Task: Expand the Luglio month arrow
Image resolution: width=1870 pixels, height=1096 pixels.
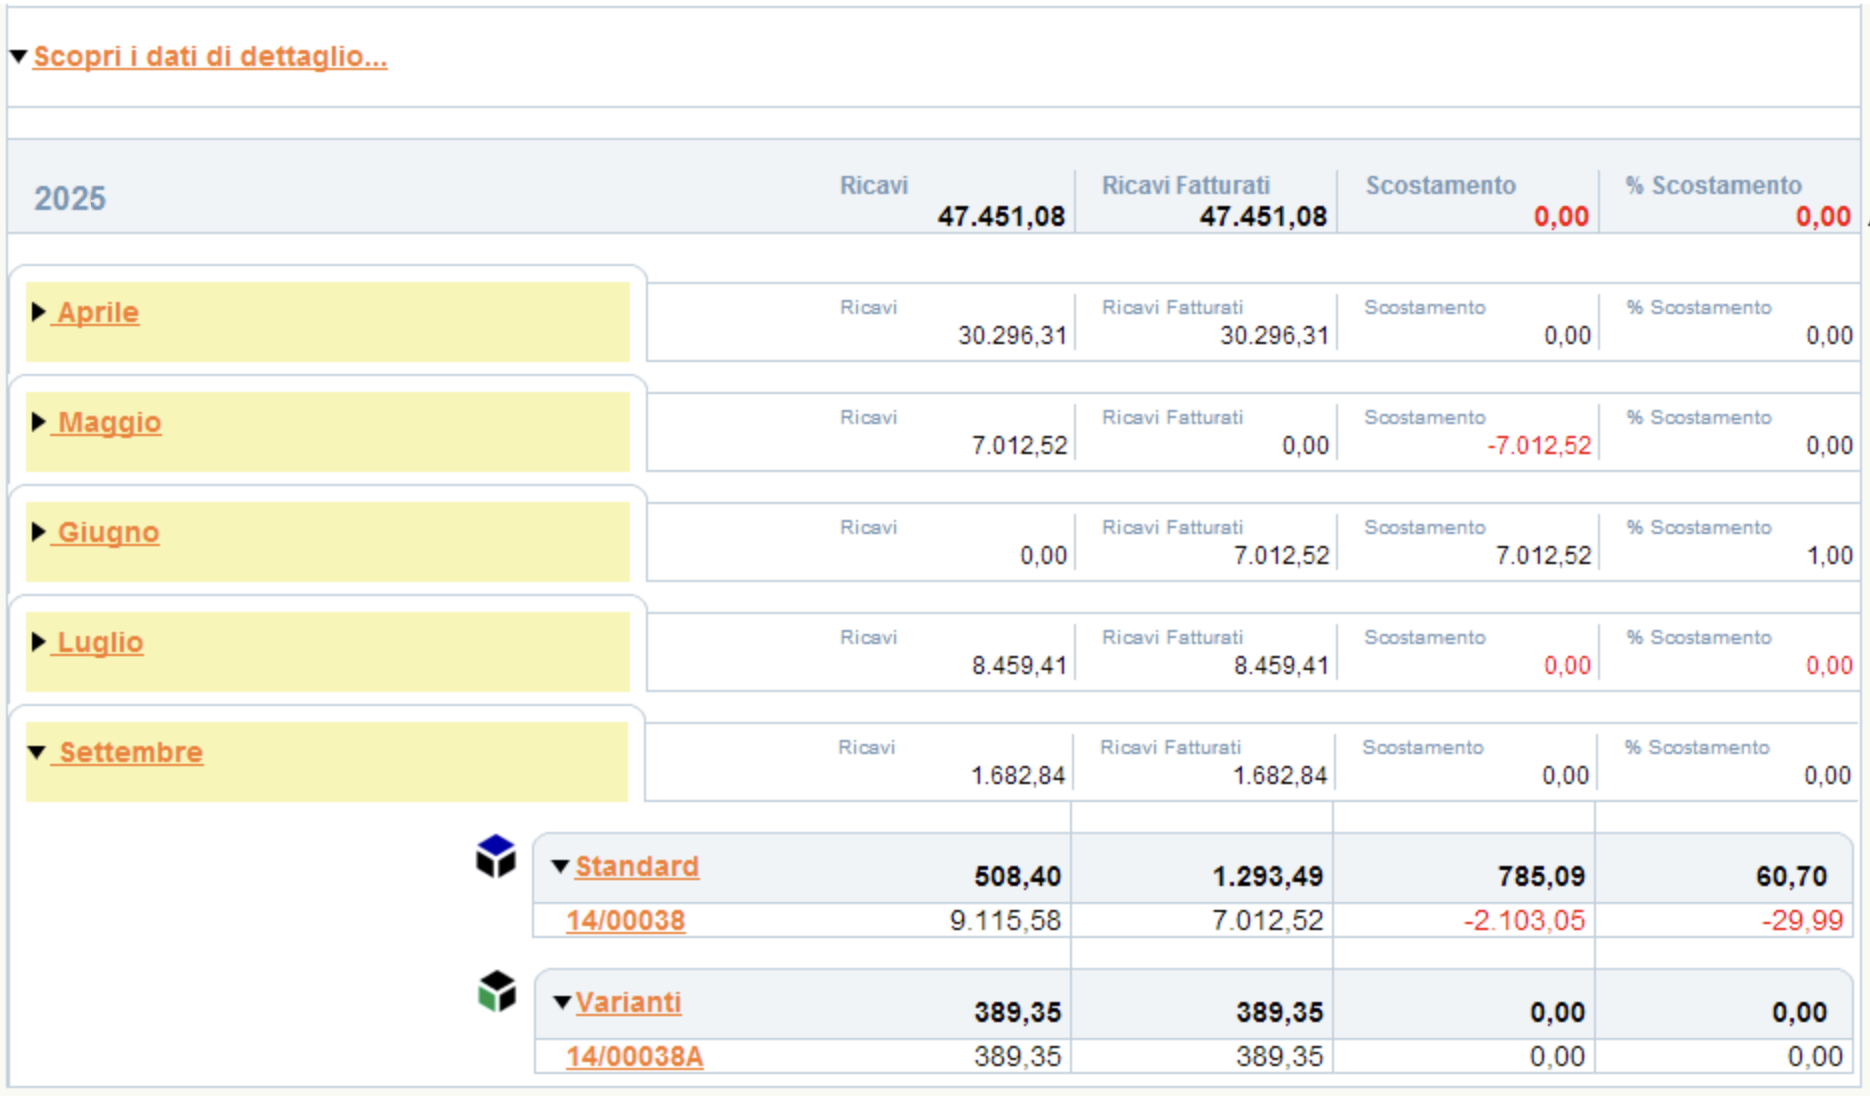Action: pyautogui.click(x=39, y=642)
